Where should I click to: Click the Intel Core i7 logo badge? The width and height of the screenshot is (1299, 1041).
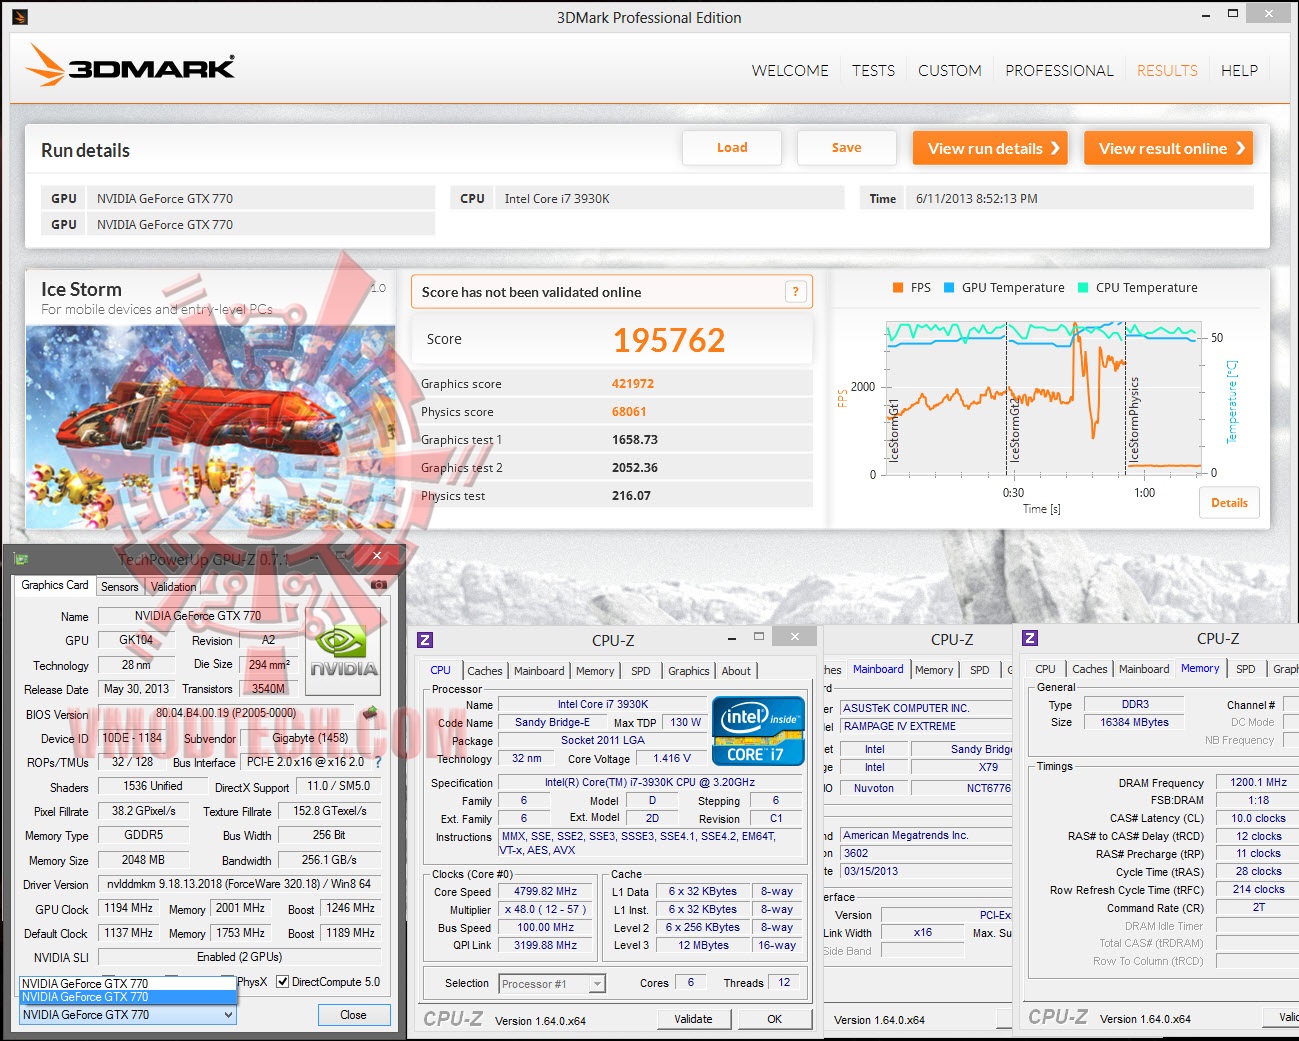pyautogui.click(x=758, y=731)
